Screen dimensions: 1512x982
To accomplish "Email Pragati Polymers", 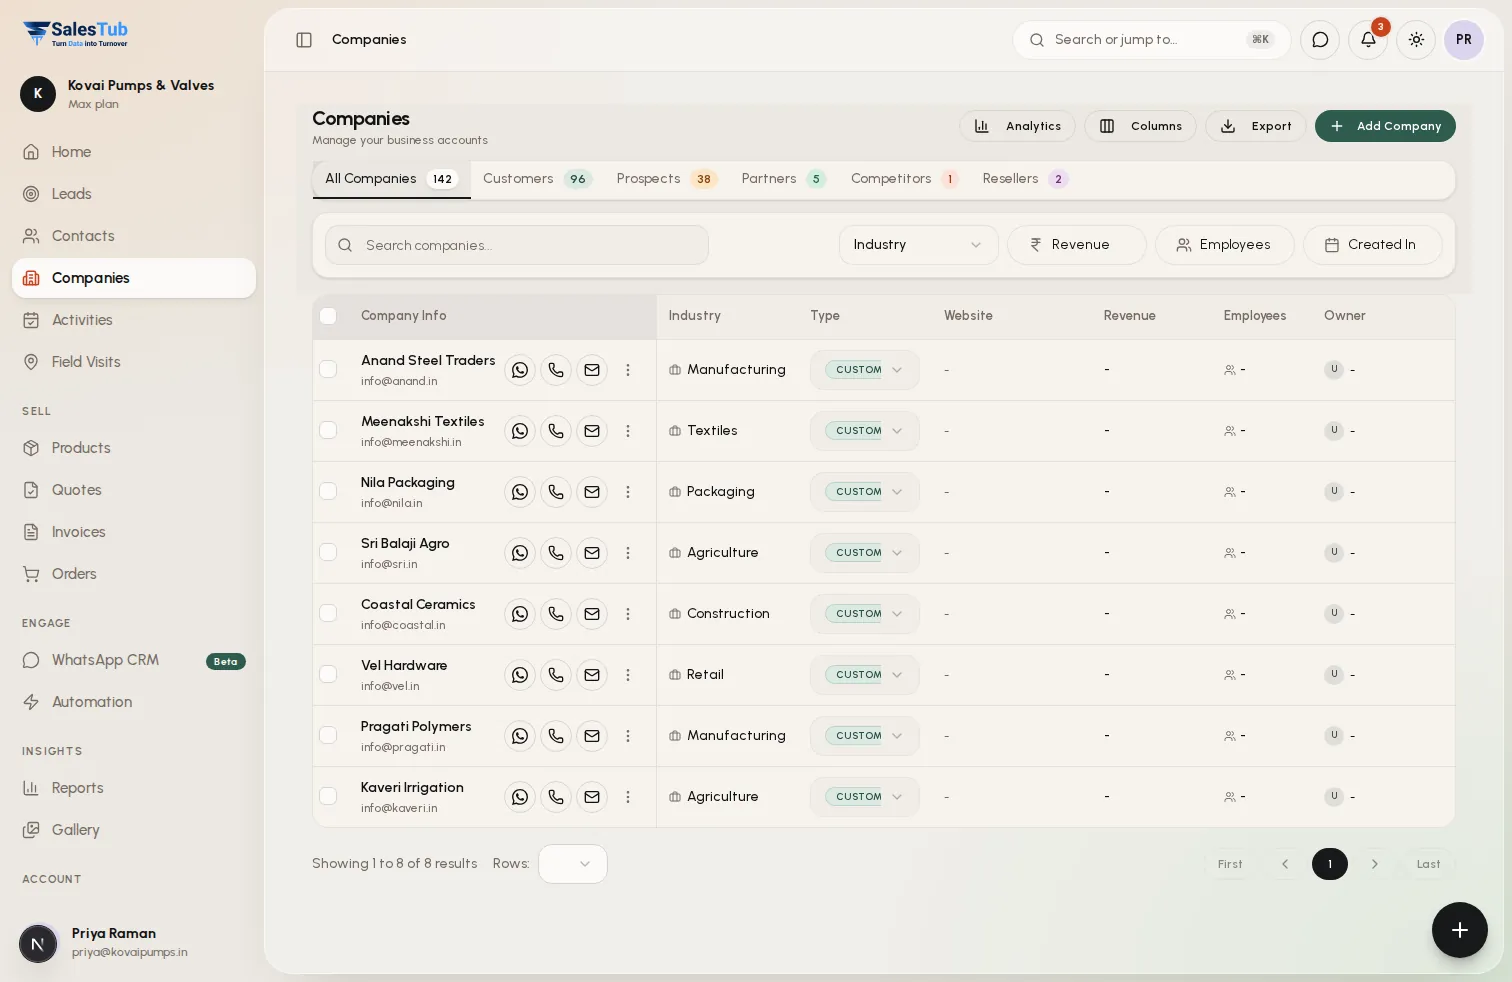I will [x=592, y=736].
